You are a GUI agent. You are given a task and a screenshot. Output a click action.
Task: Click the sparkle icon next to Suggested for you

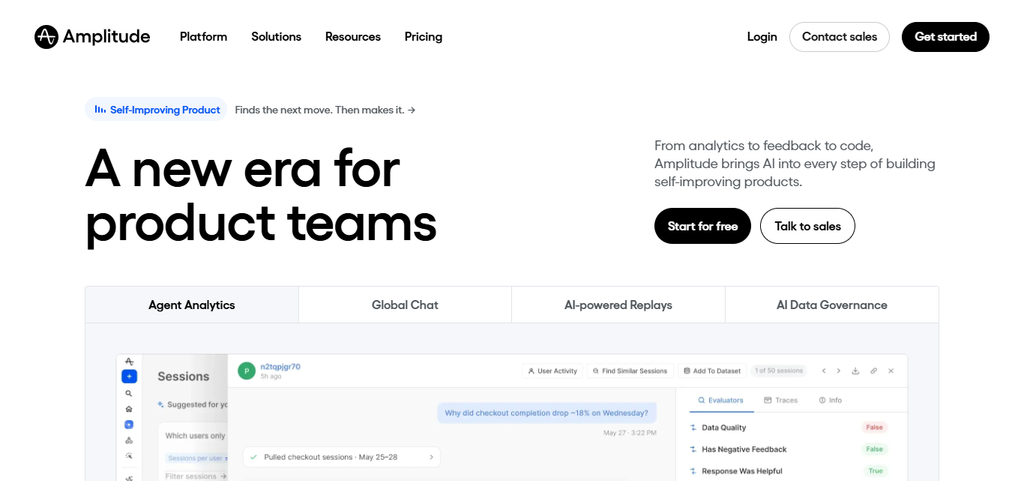click(161, 405)
